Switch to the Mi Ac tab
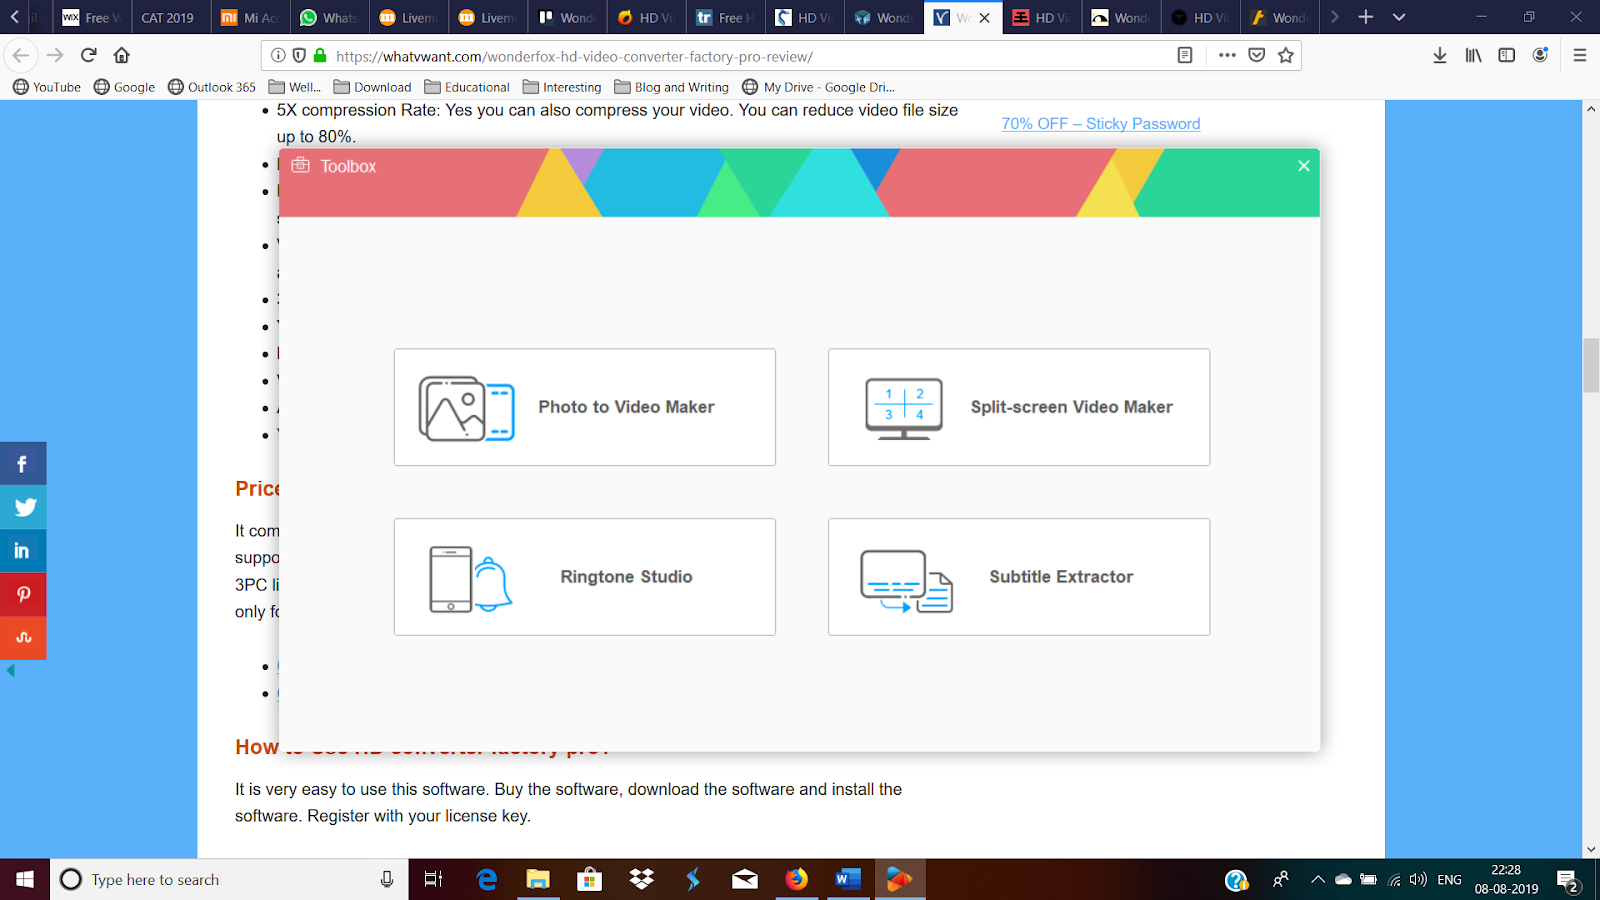 (x=250, y=17)
